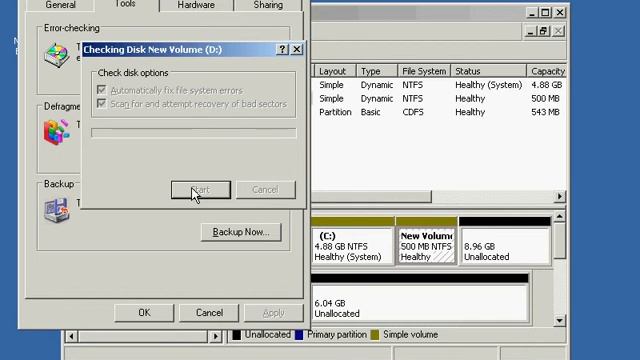Click OK in the properties dialog
The width and height of the screenshot is (640, 360).
pyautogui.click(x=144, y=313)
